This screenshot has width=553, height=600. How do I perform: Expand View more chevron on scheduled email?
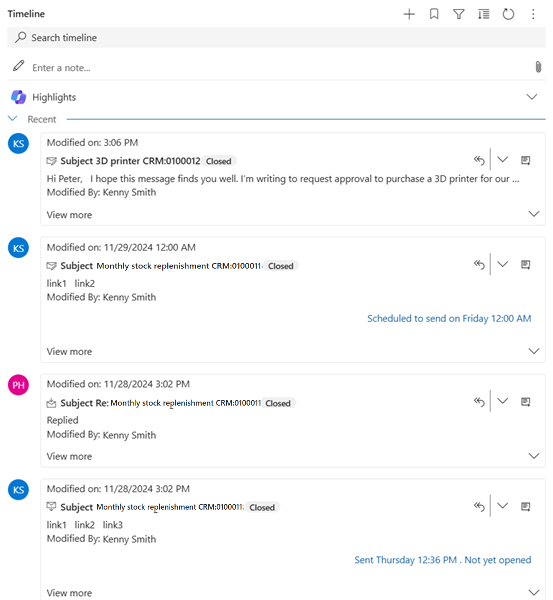[534, 351]
